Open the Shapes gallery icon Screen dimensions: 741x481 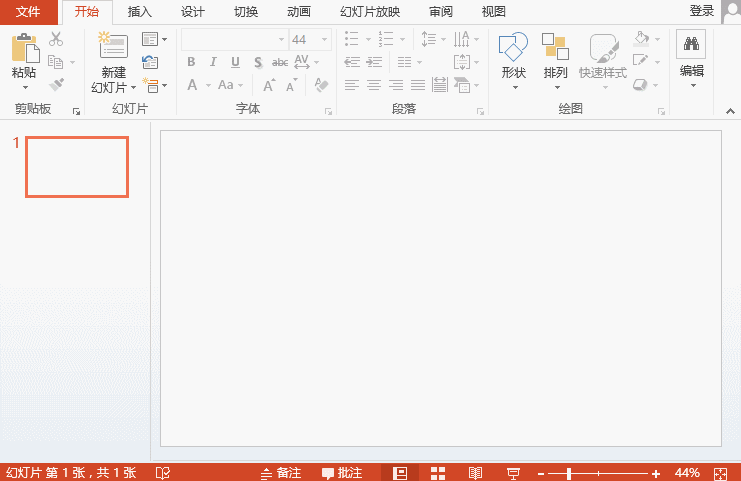click(513, 47)
